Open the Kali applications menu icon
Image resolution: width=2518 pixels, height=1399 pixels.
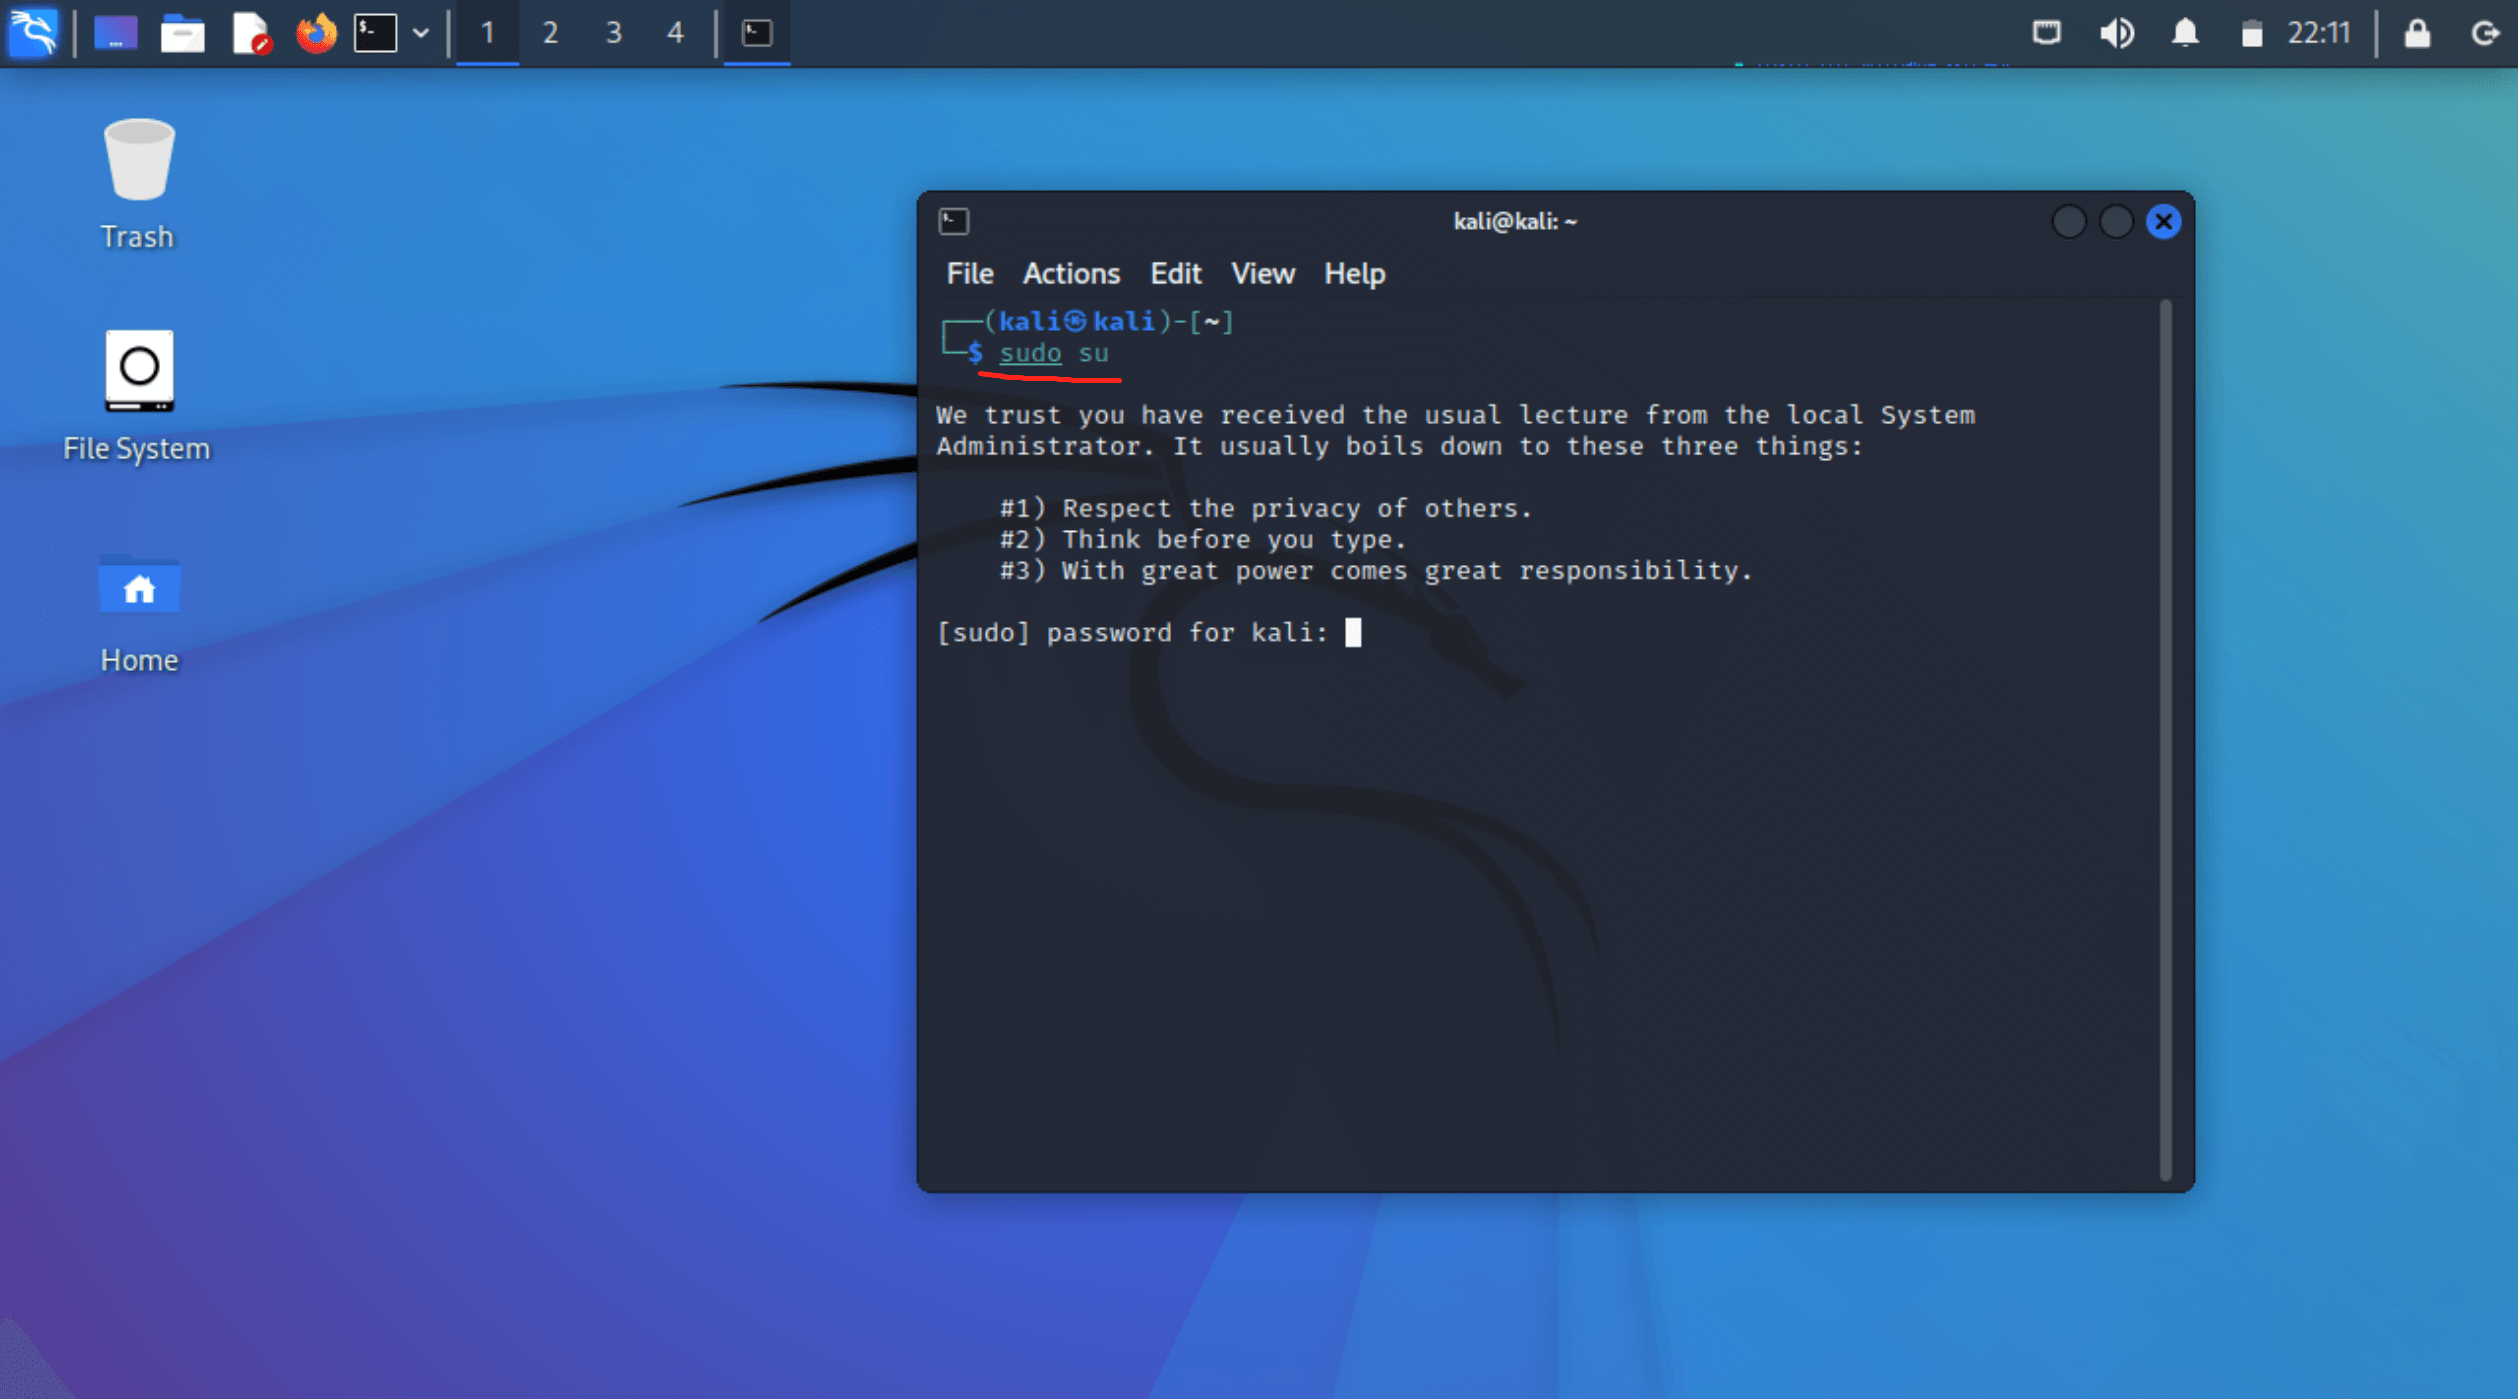pos(33,33)
